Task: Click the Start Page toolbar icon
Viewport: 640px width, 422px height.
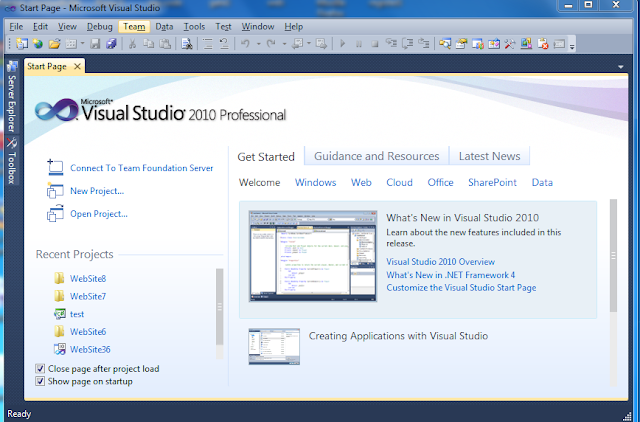Action: tap(494, 44)
